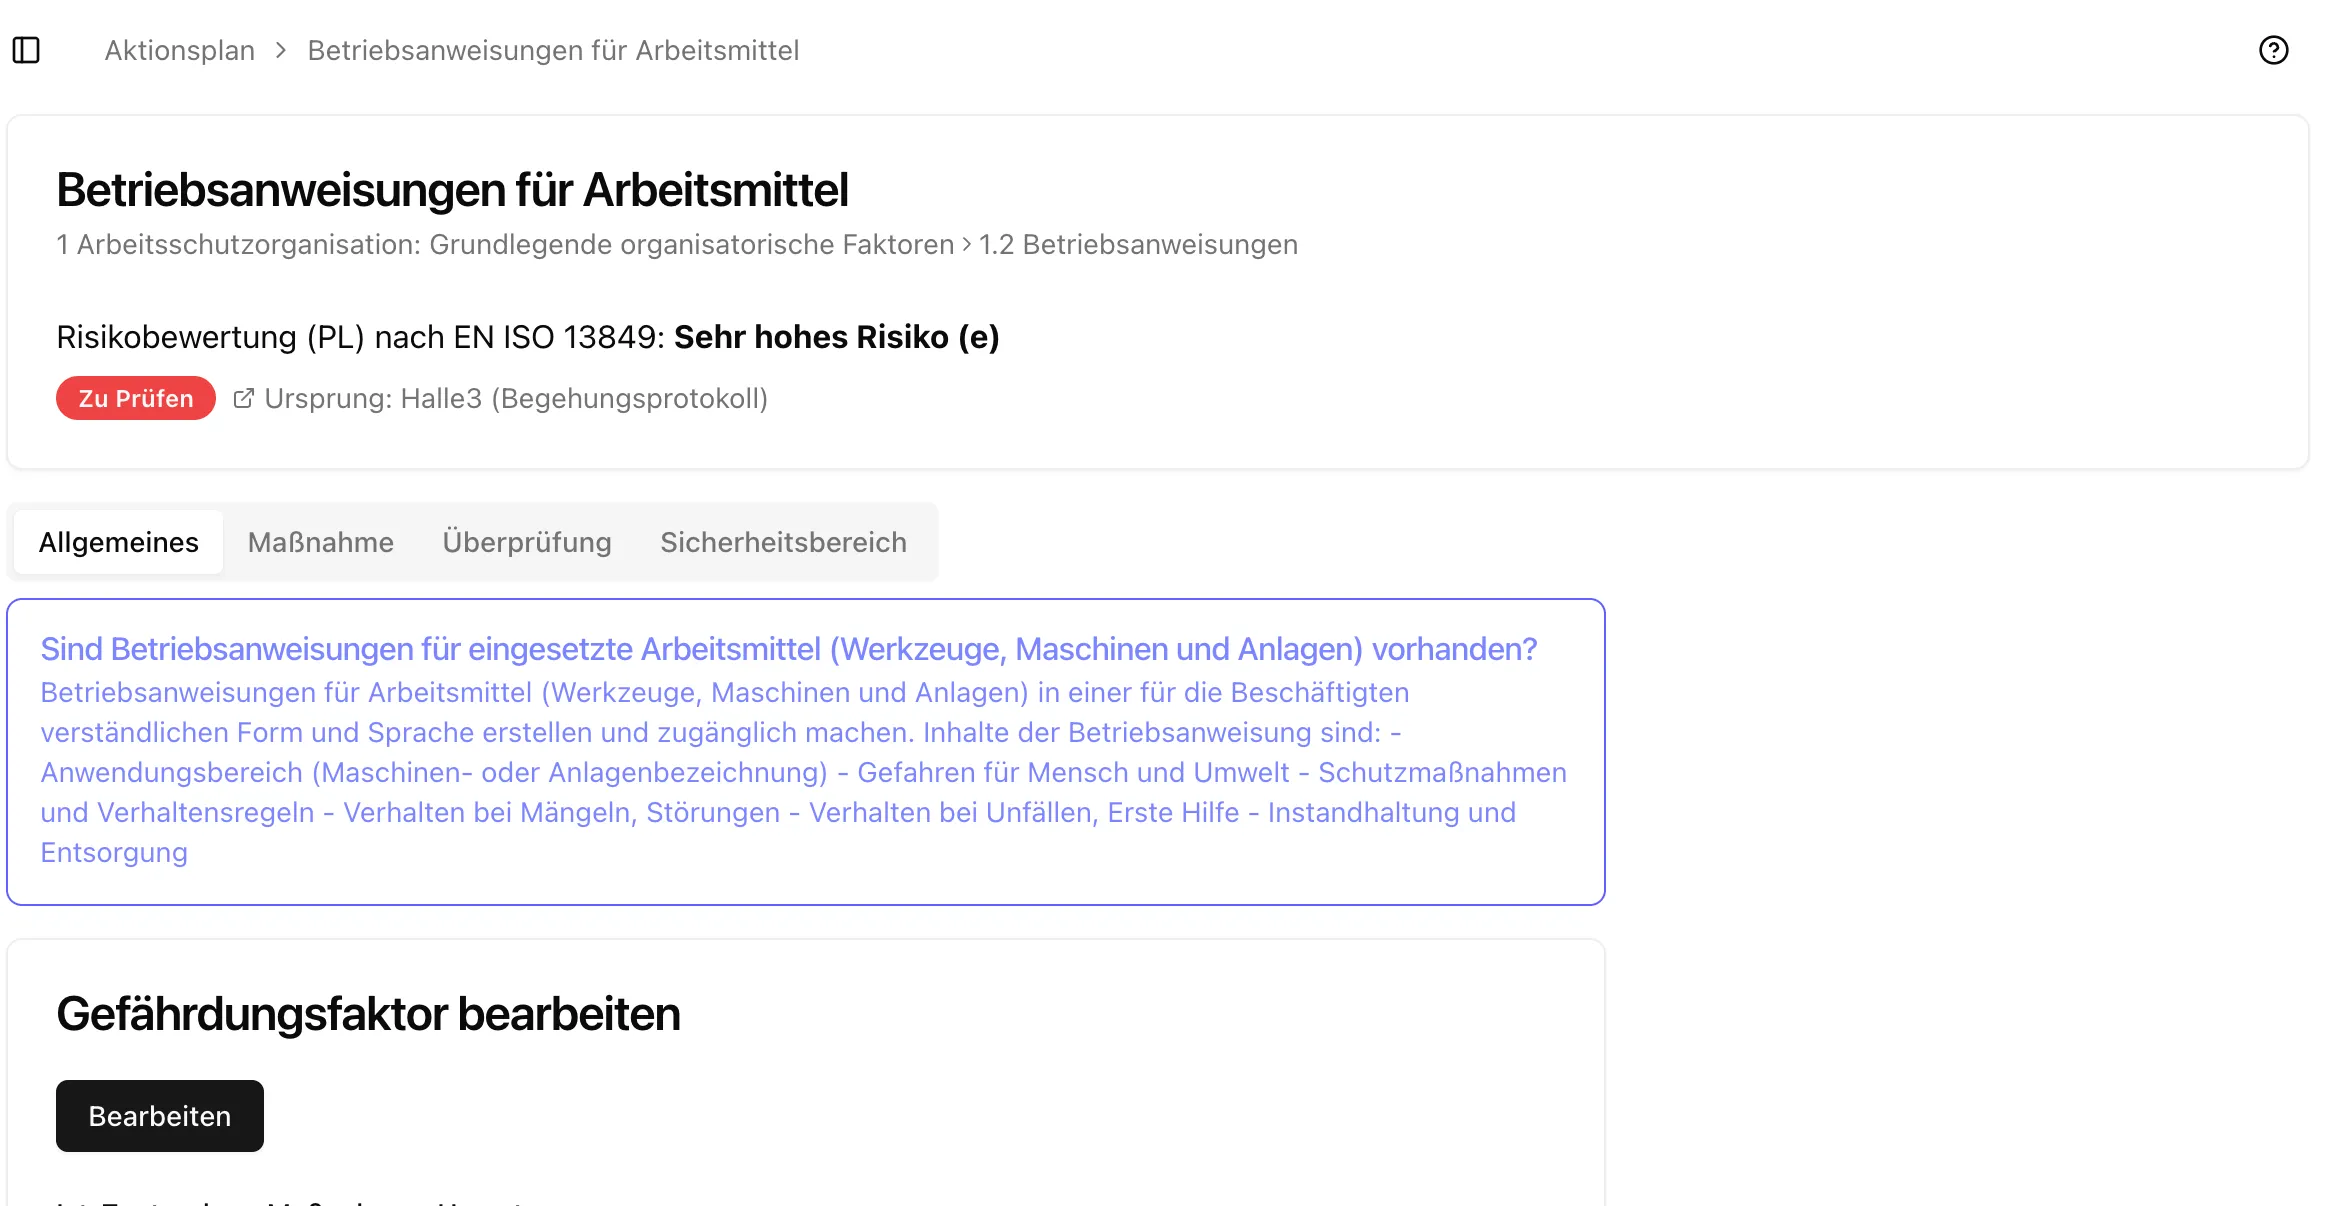Viewport: 2332px width, 1206px height.
Task: Click the Betriebsanweisungen für Arbeitsmittel breadcrumb
Action: (x=553, y=50)
